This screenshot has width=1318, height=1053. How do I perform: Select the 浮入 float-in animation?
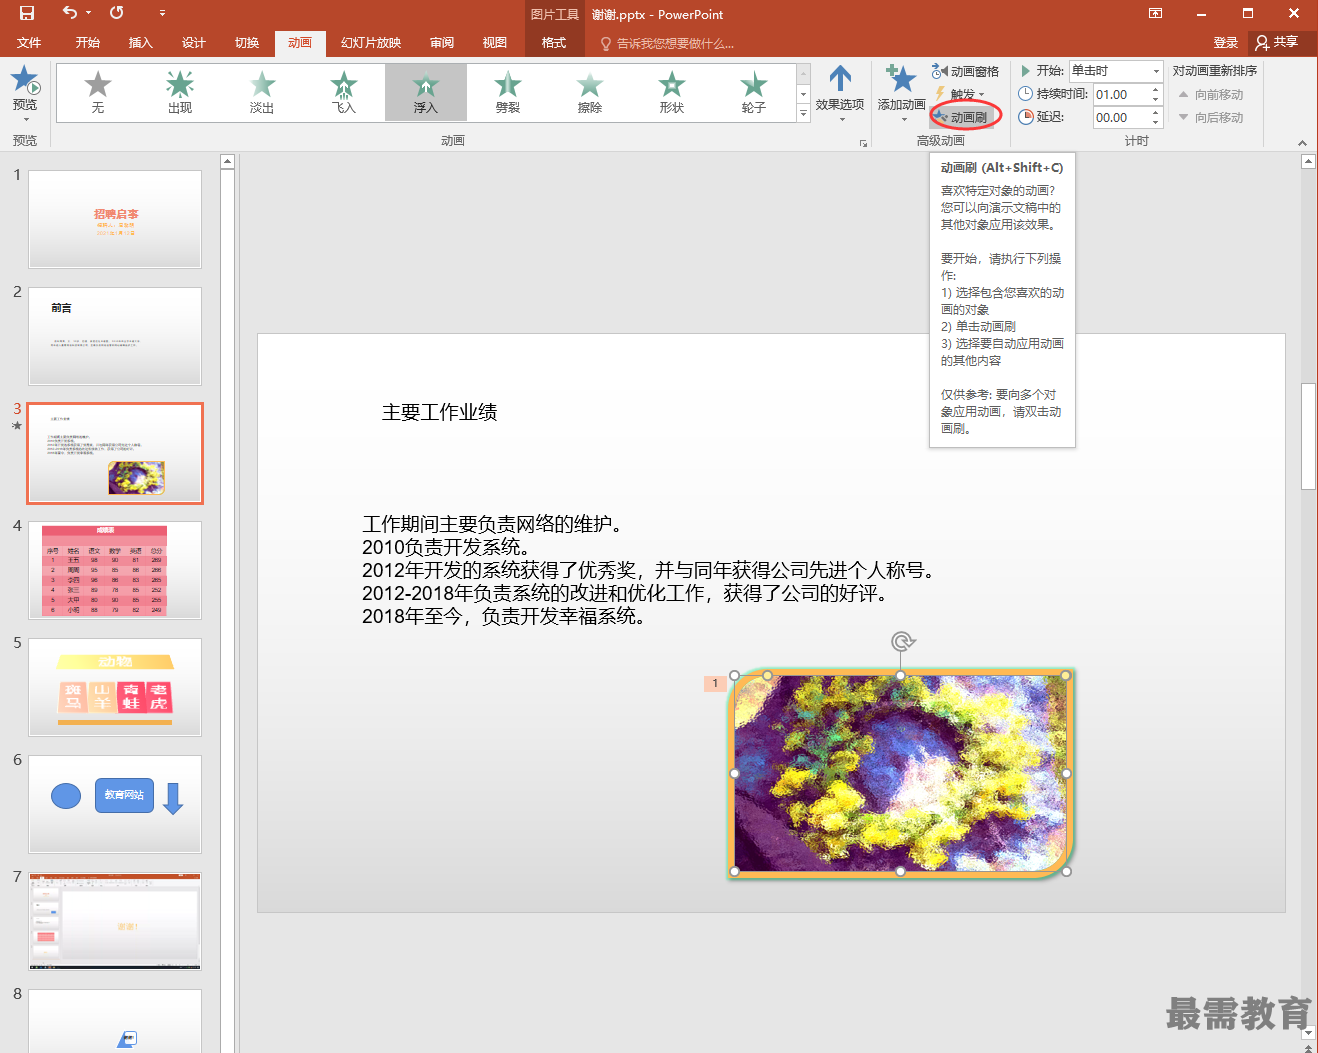[426, 93]
